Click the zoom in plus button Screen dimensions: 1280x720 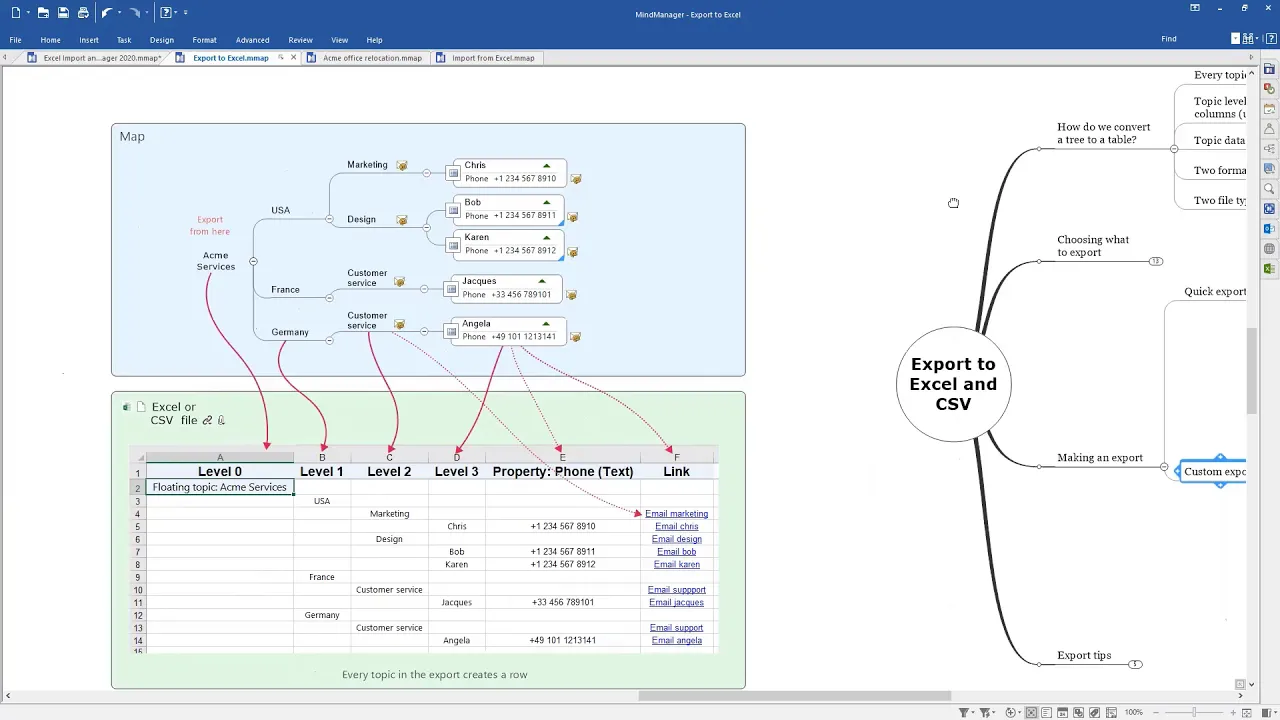click(x=1233, y=712)
